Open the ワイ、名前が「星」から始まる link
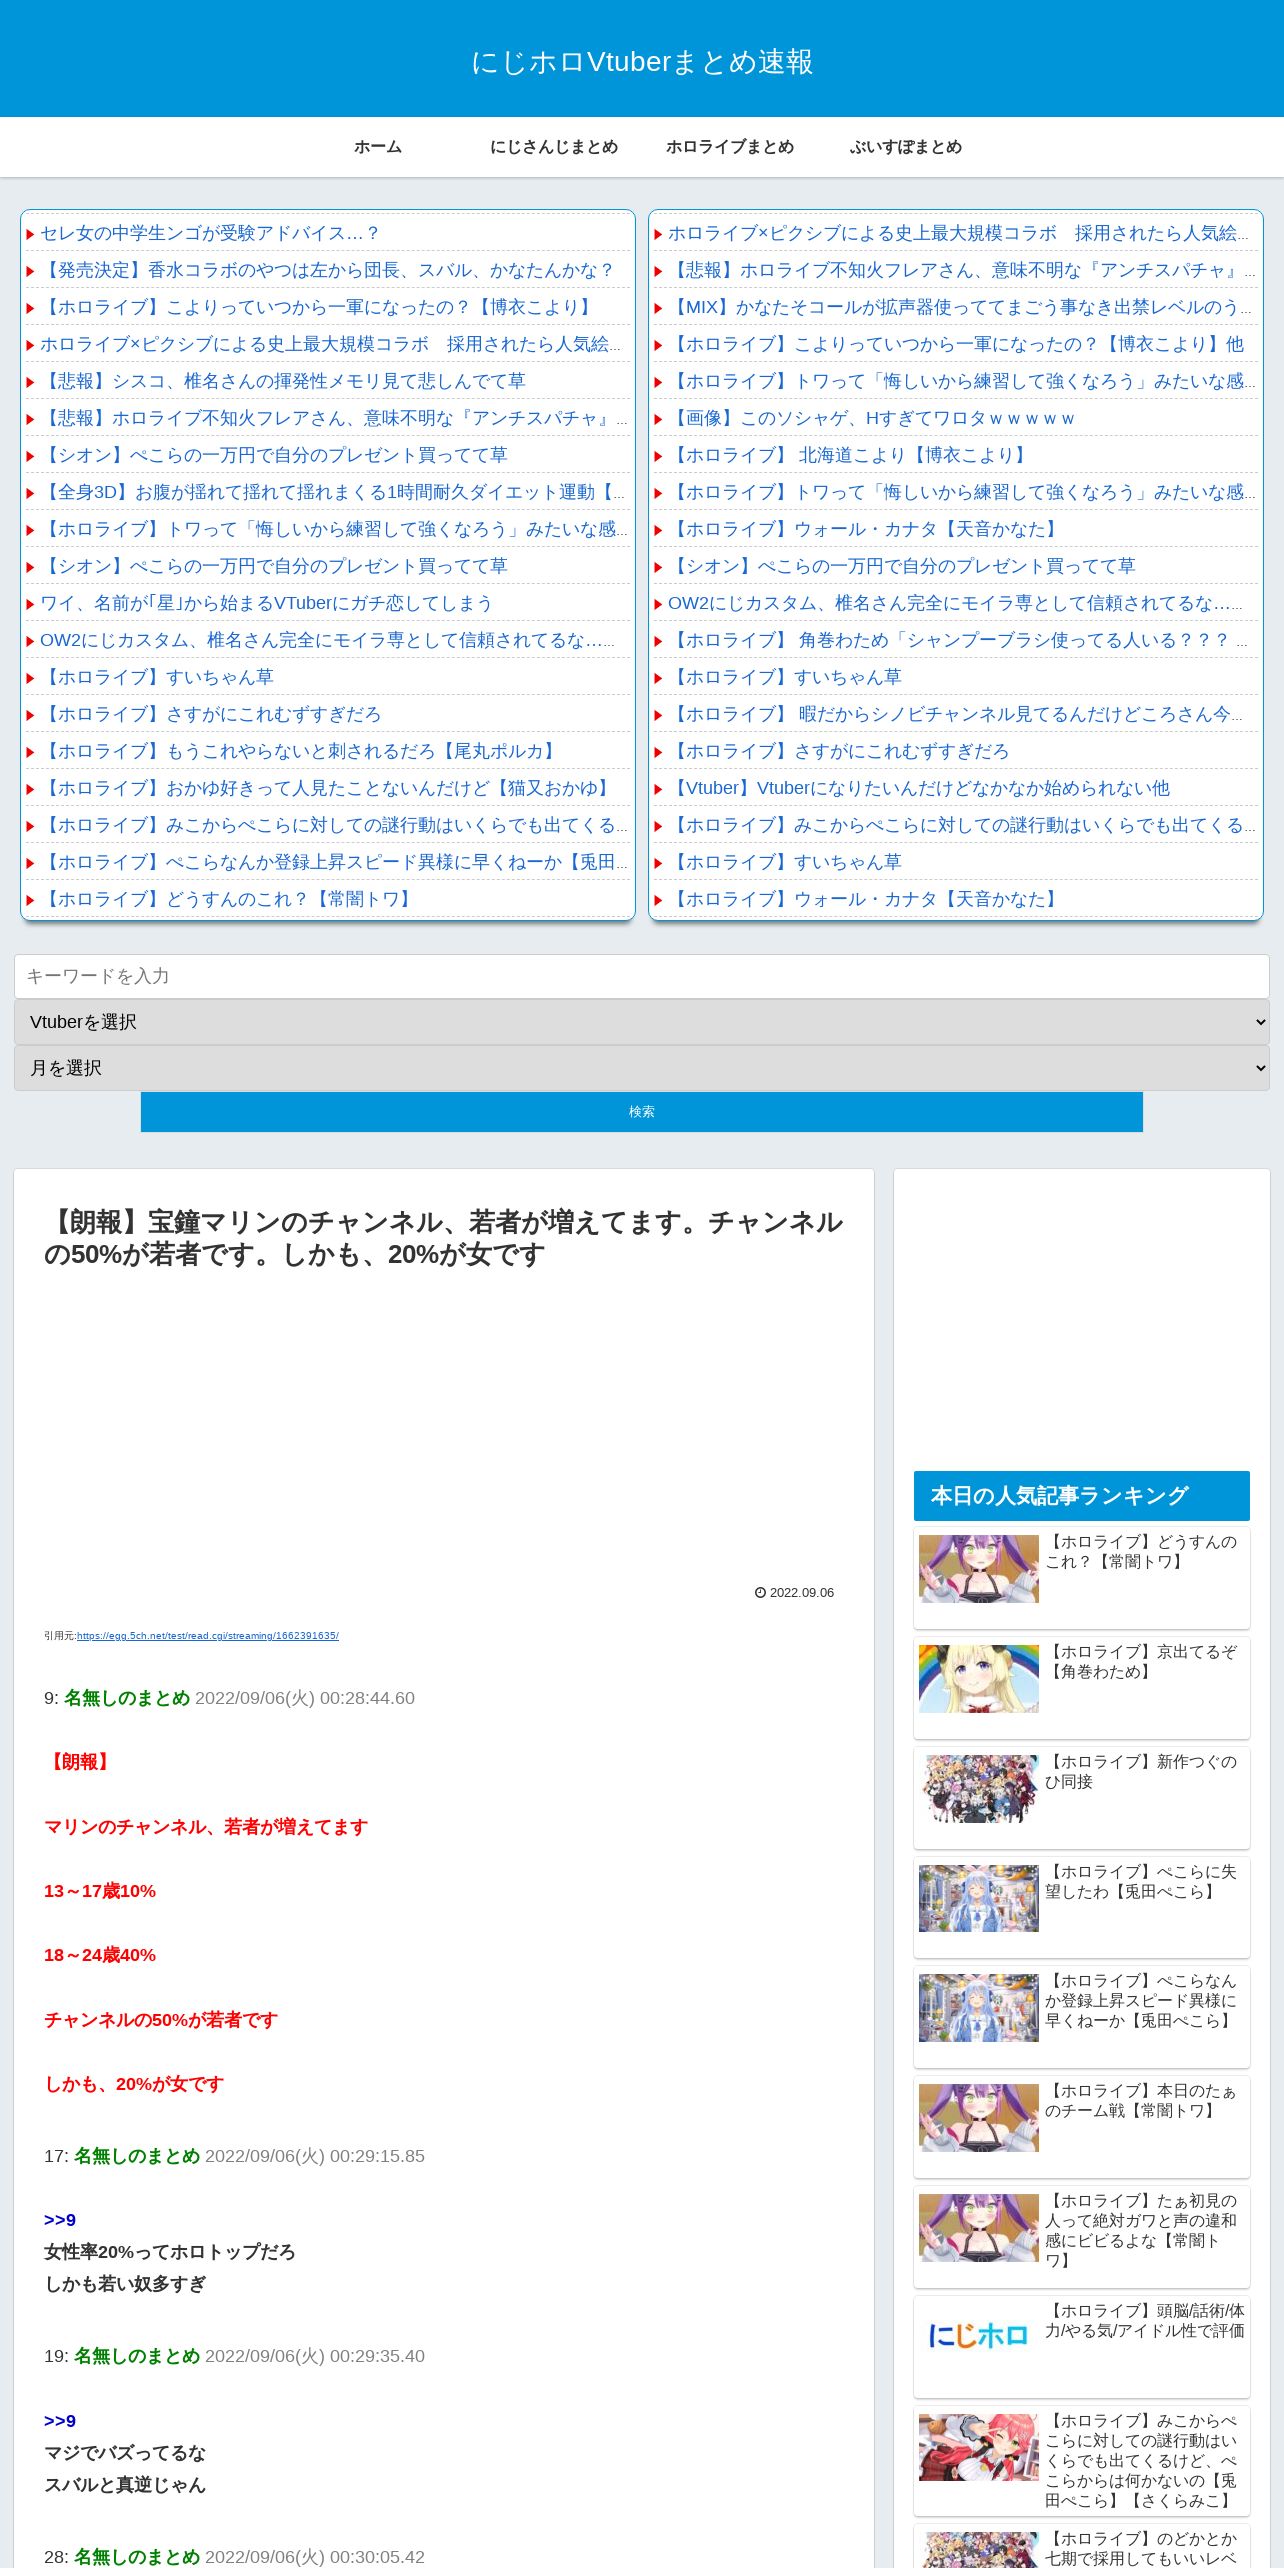 click(x=266, y=603)
